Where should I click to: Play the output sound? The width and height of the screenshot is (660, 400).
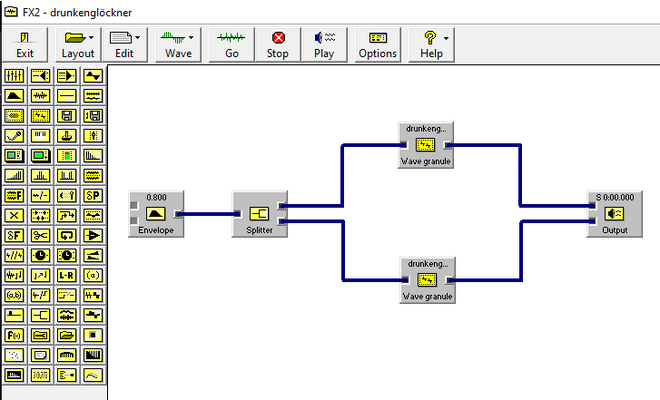click(x=324, y=45)
